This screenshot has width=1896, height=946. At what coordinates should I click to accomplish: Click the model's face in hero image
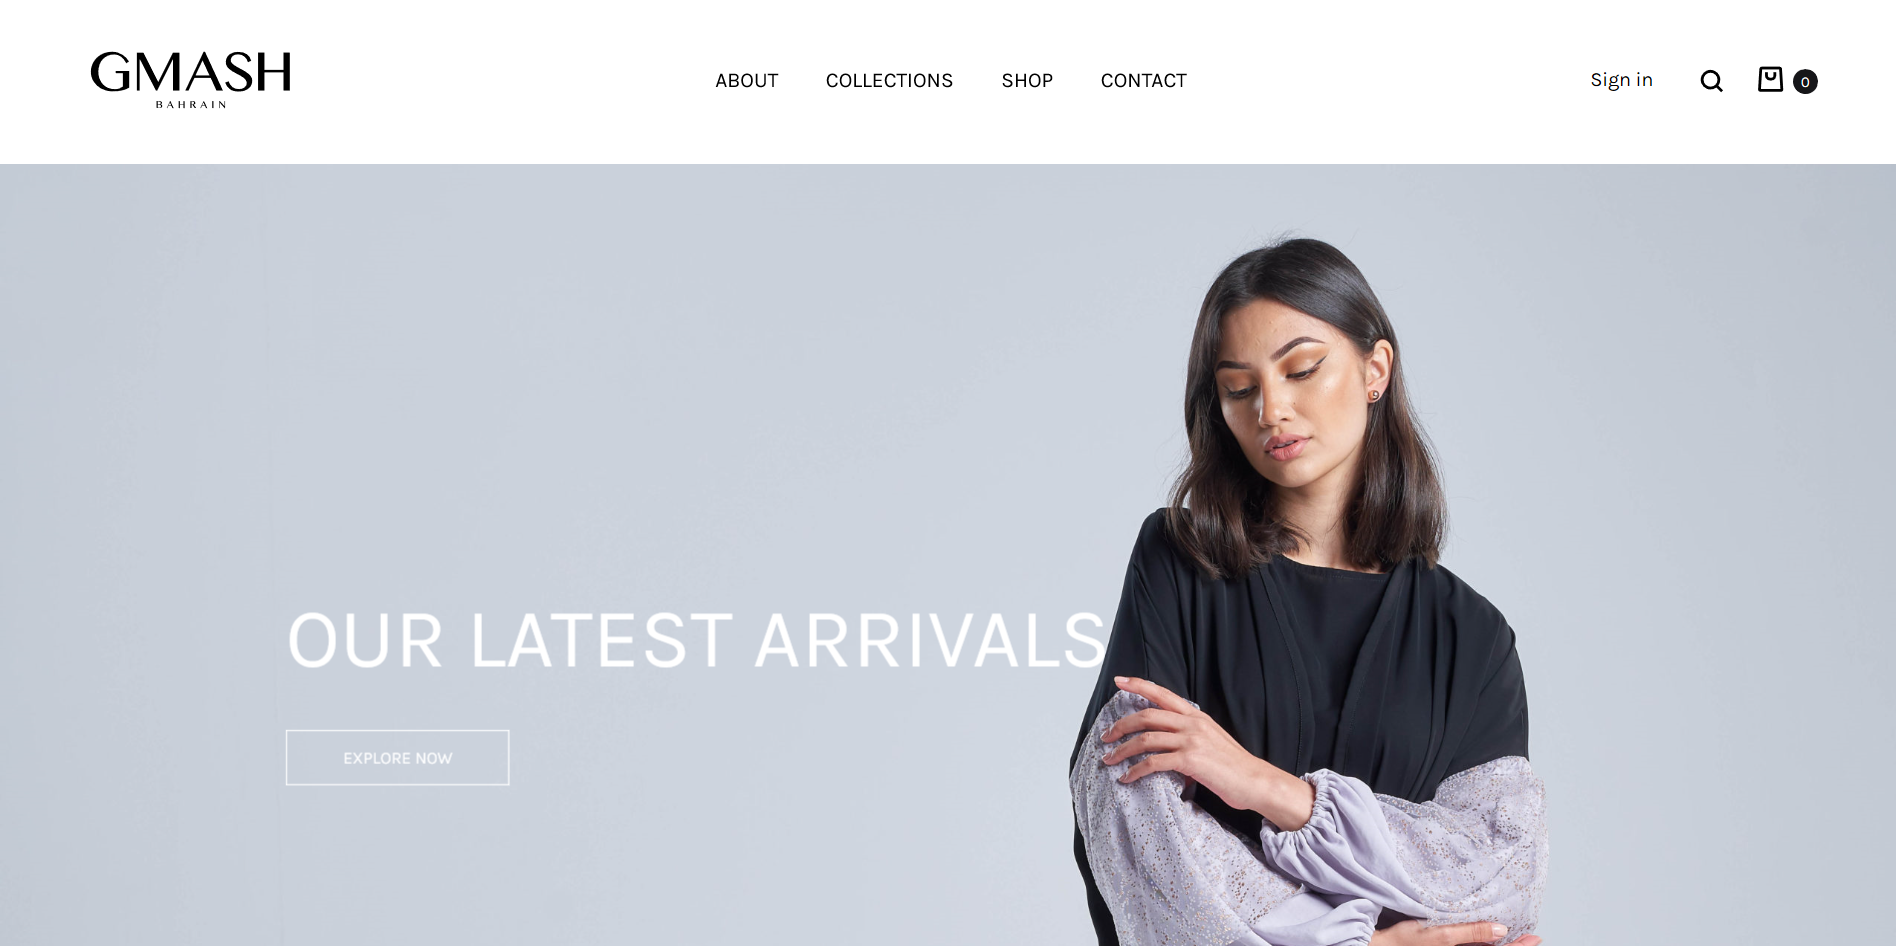pos(1290,400)
